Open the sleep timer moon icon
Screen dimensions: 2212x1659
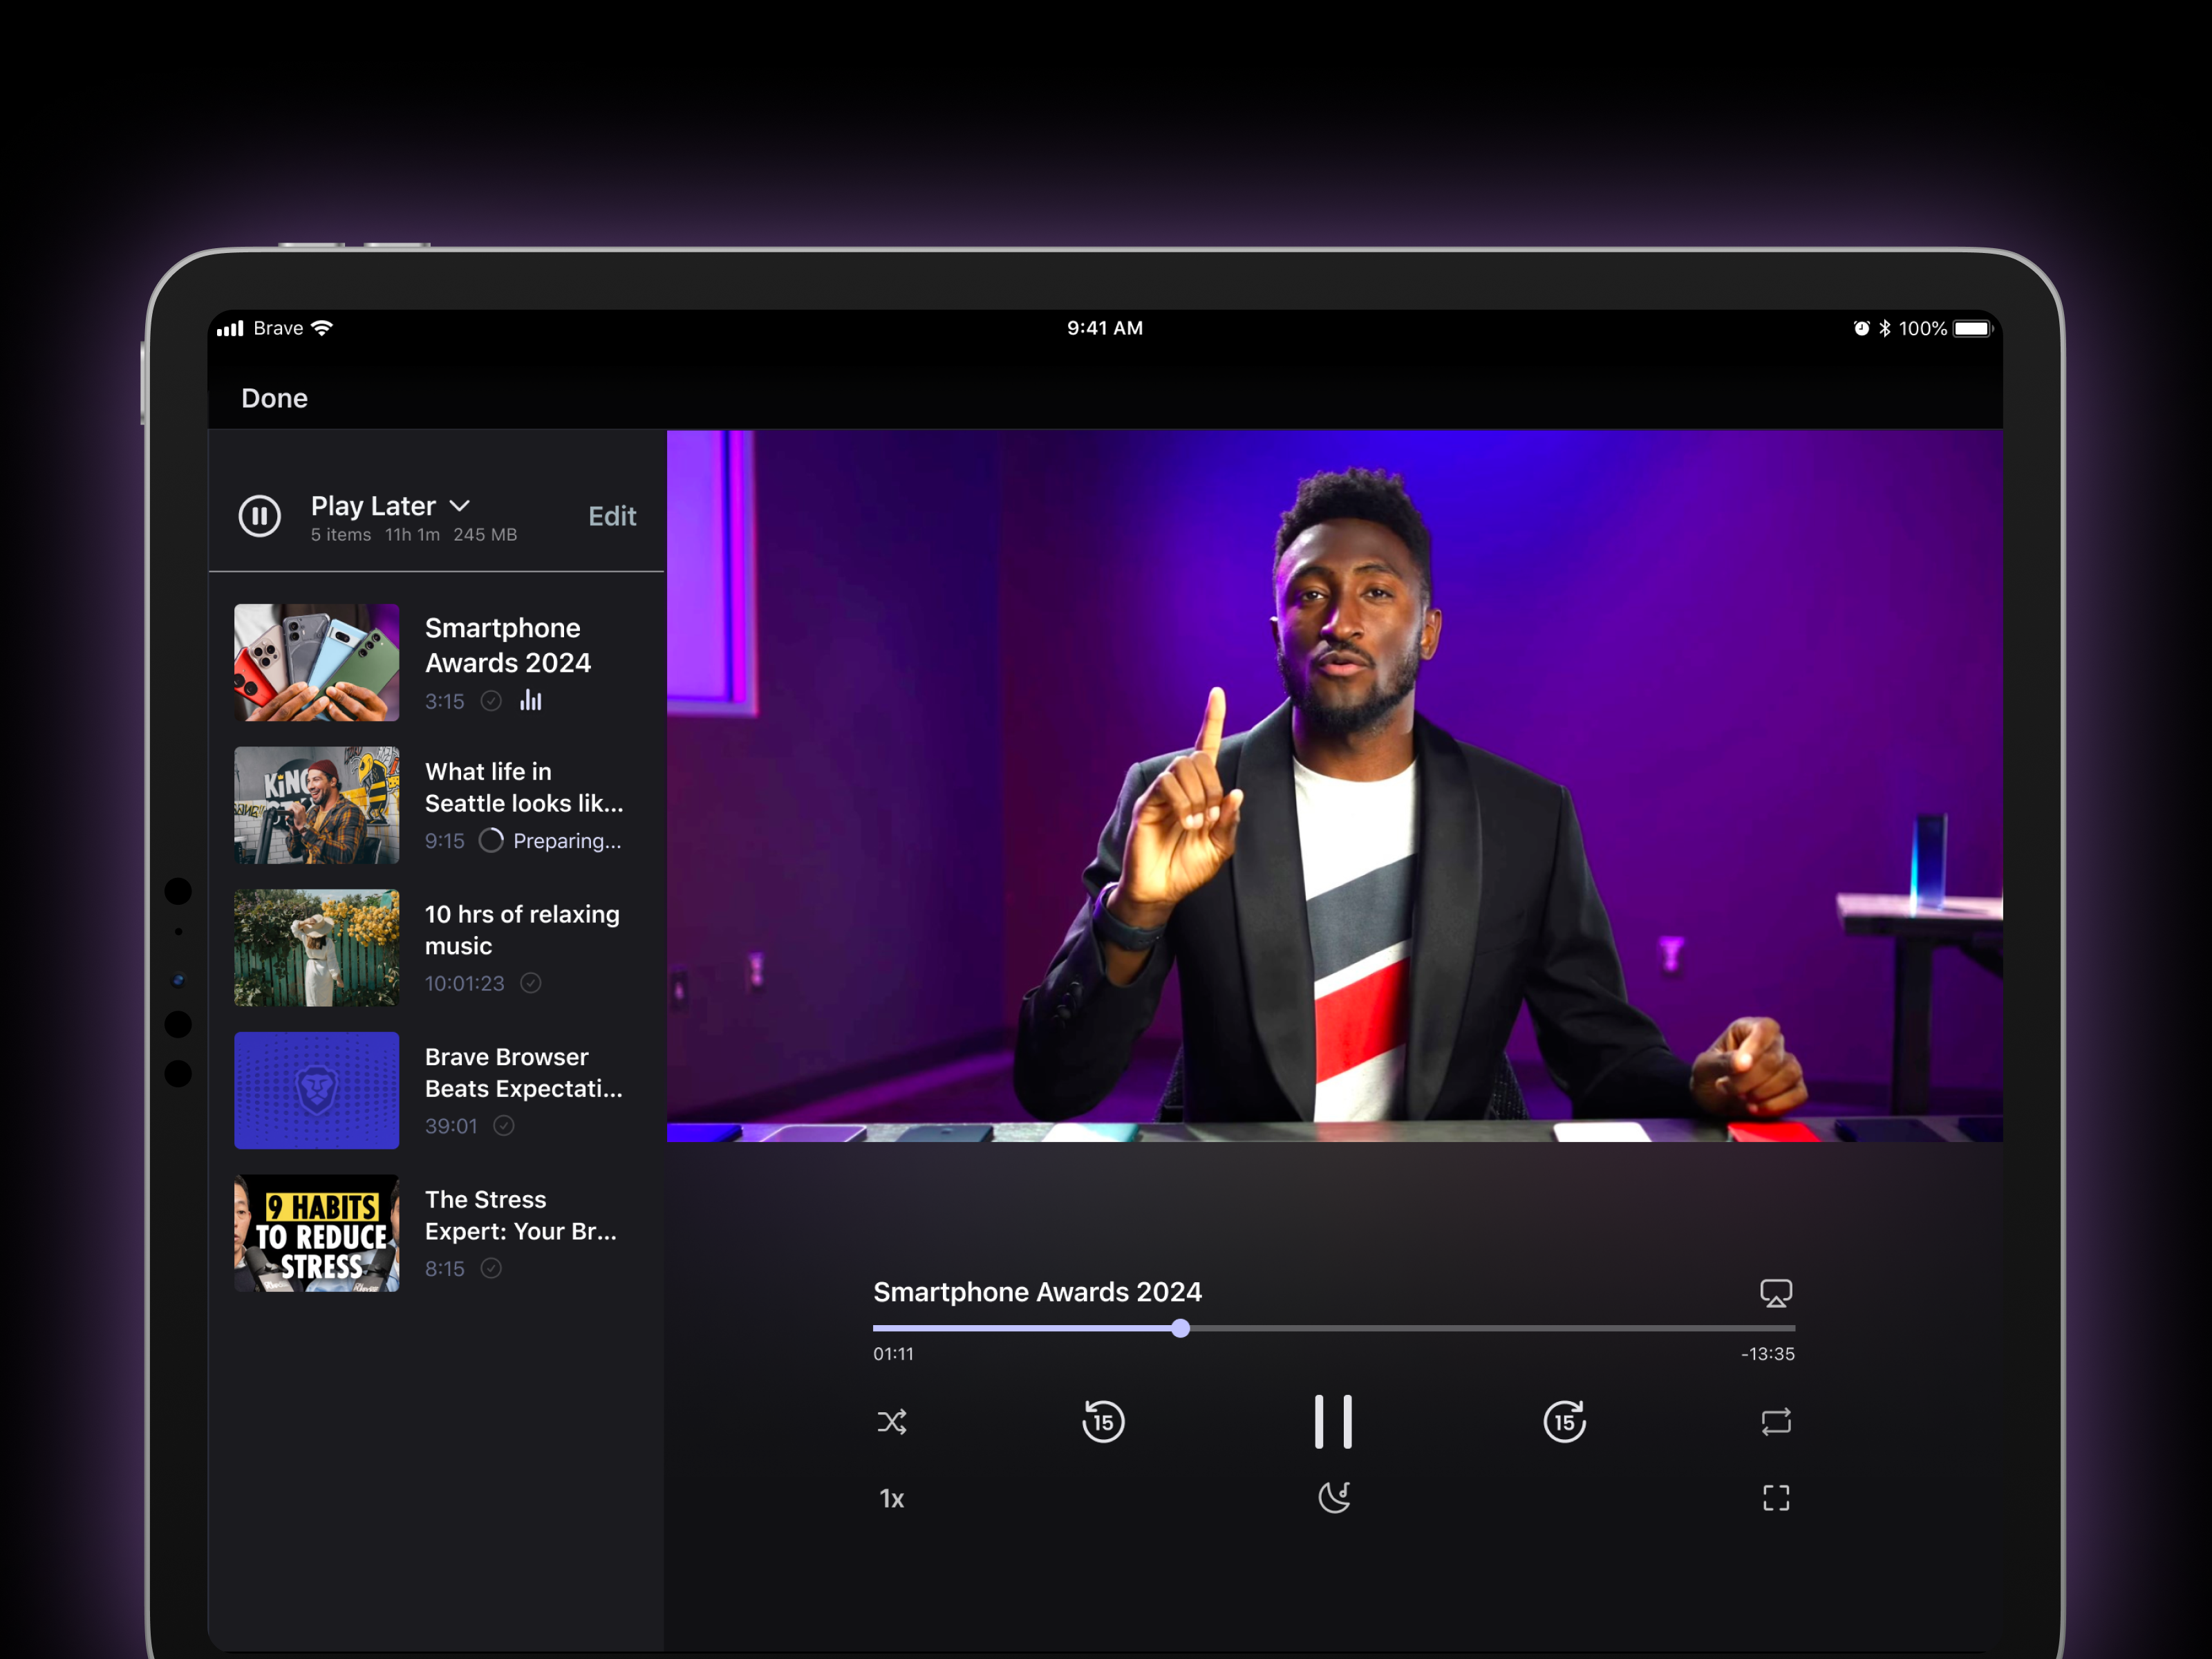click(1334, 1497)
